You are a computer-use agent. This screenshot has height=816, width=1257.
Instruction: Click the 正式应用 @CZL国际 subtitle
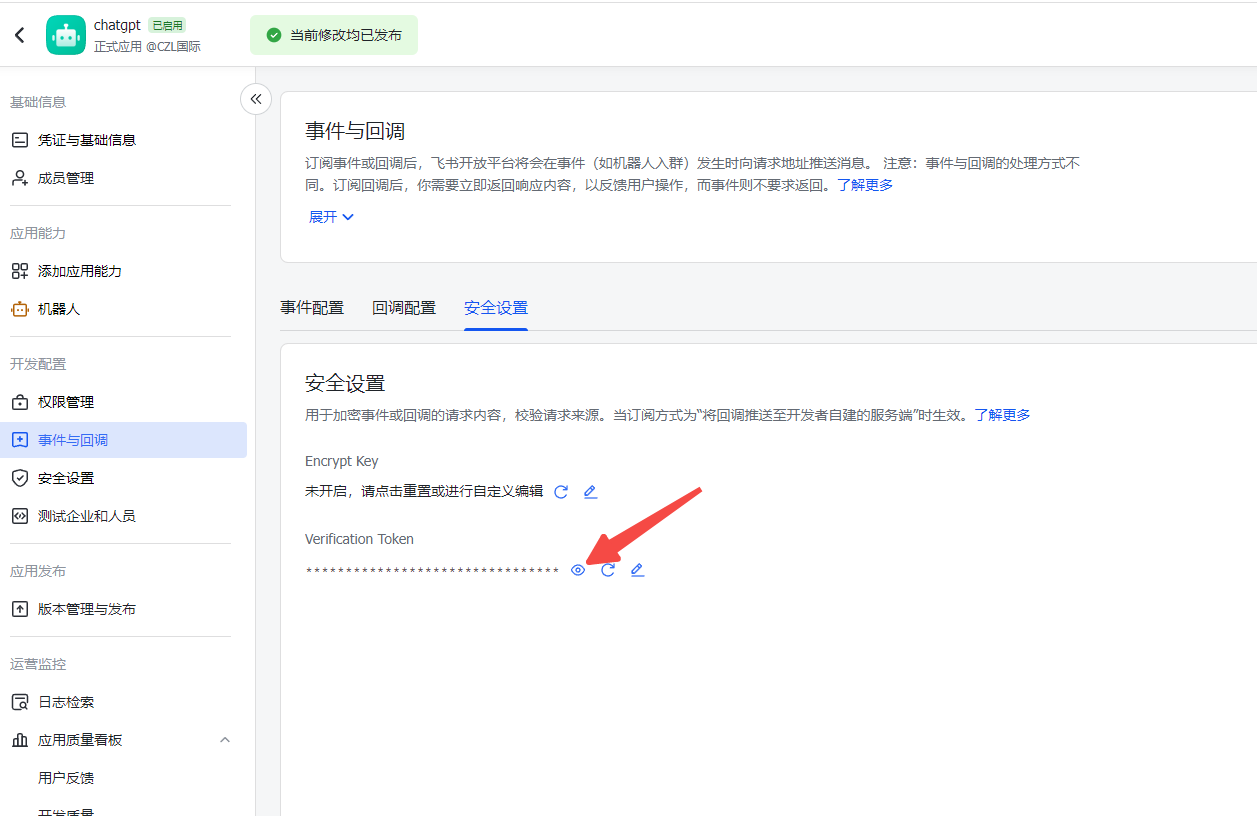coord(147,46)
